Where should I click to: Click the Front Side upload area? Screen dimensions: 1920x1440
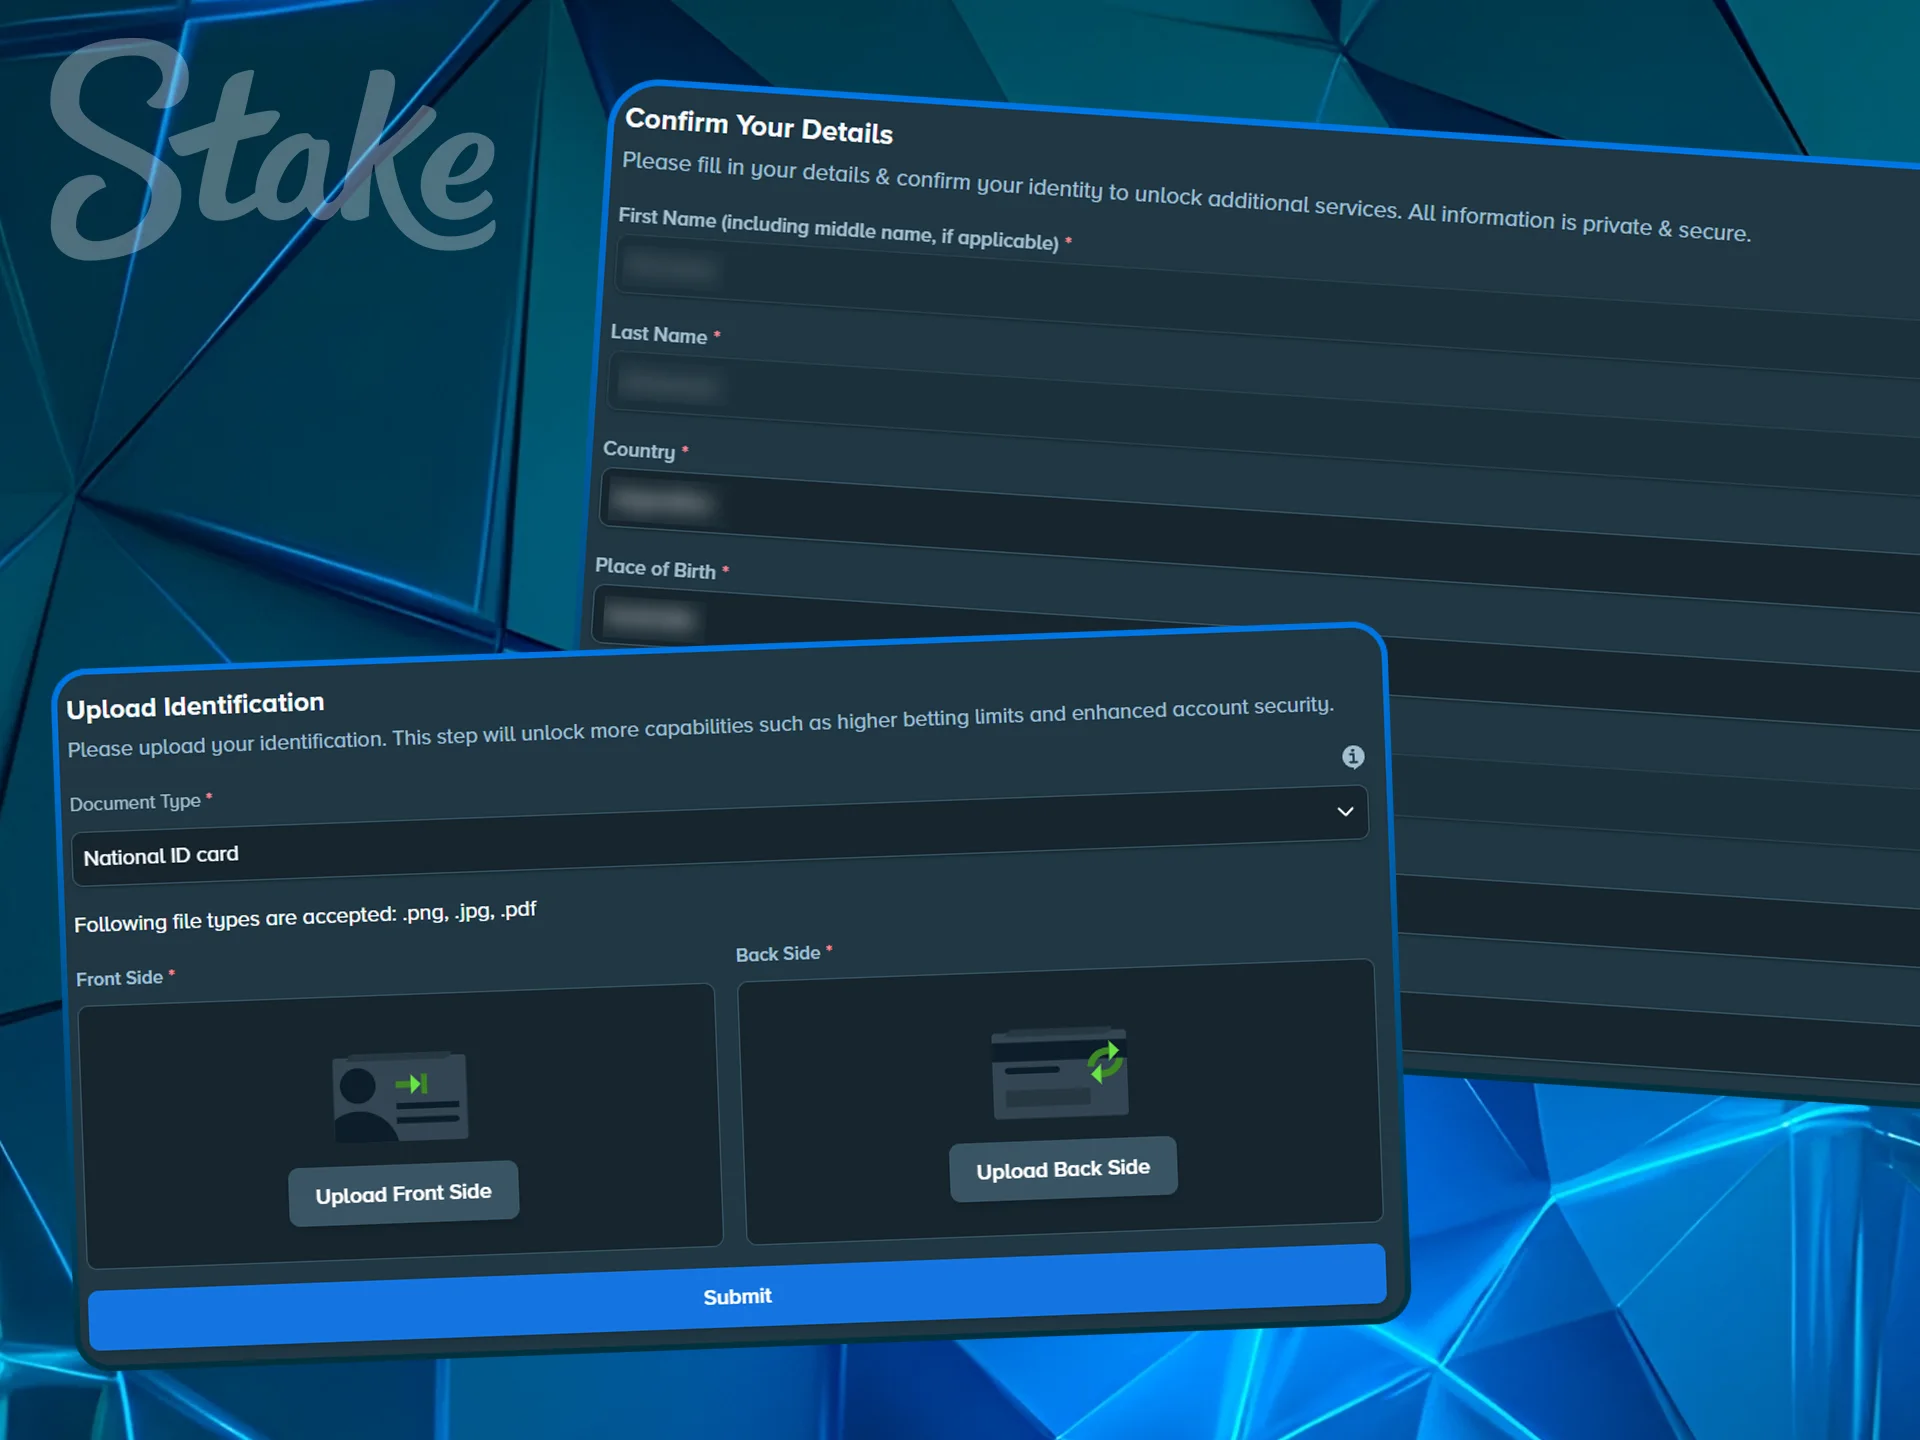point(400,1127)
